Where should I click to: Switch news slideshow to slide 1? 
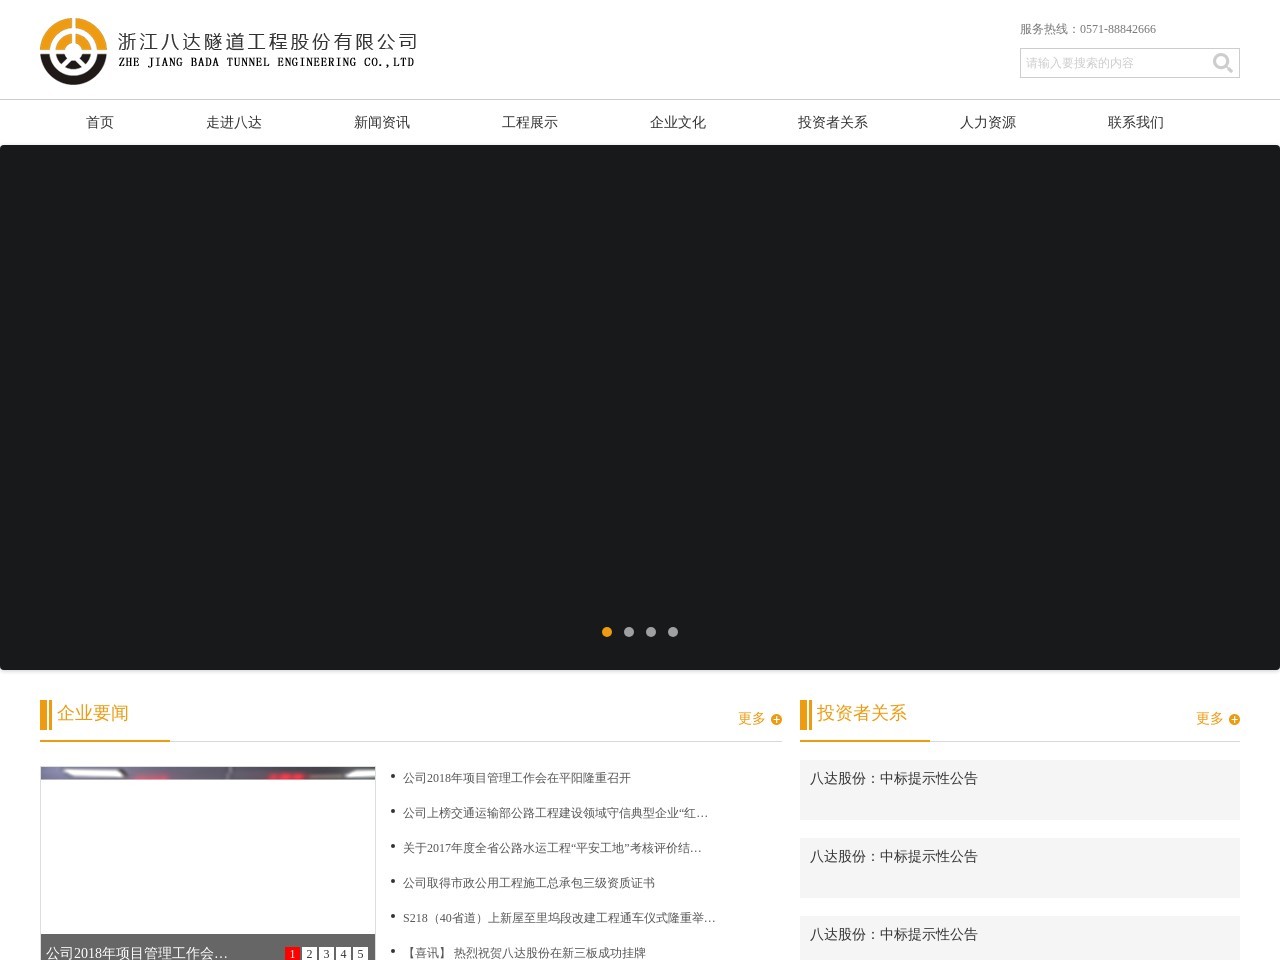click(x=293, y=954)
